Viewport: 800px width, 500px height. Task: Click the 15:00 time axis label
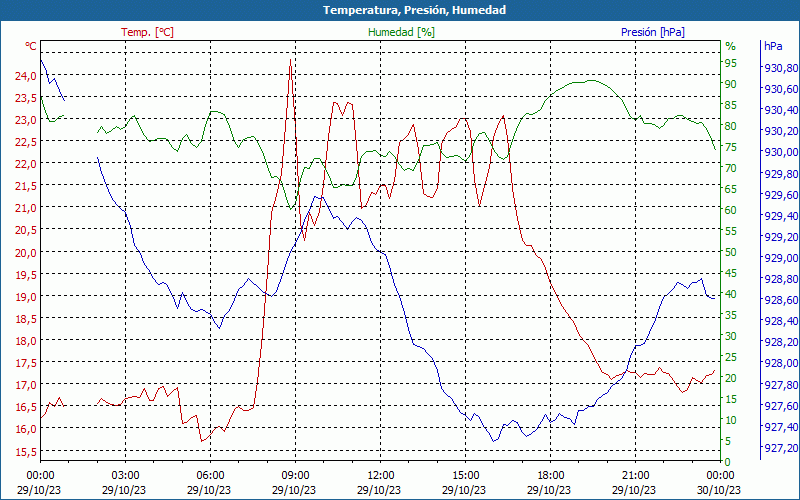tap(465, 475)
